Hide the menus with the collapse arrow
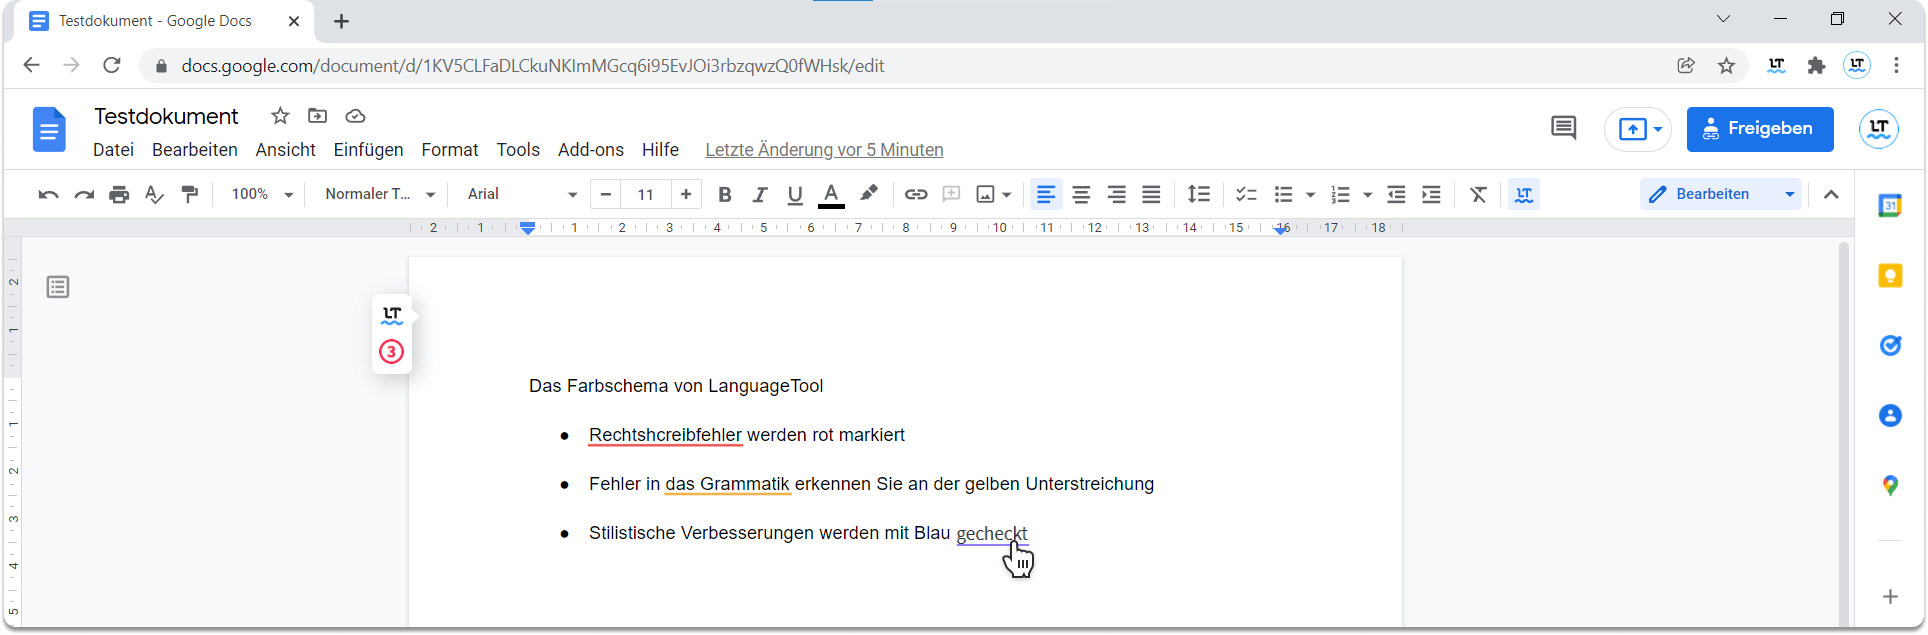The width and height of the screenshot is (1928, 635). [1831, 194]
